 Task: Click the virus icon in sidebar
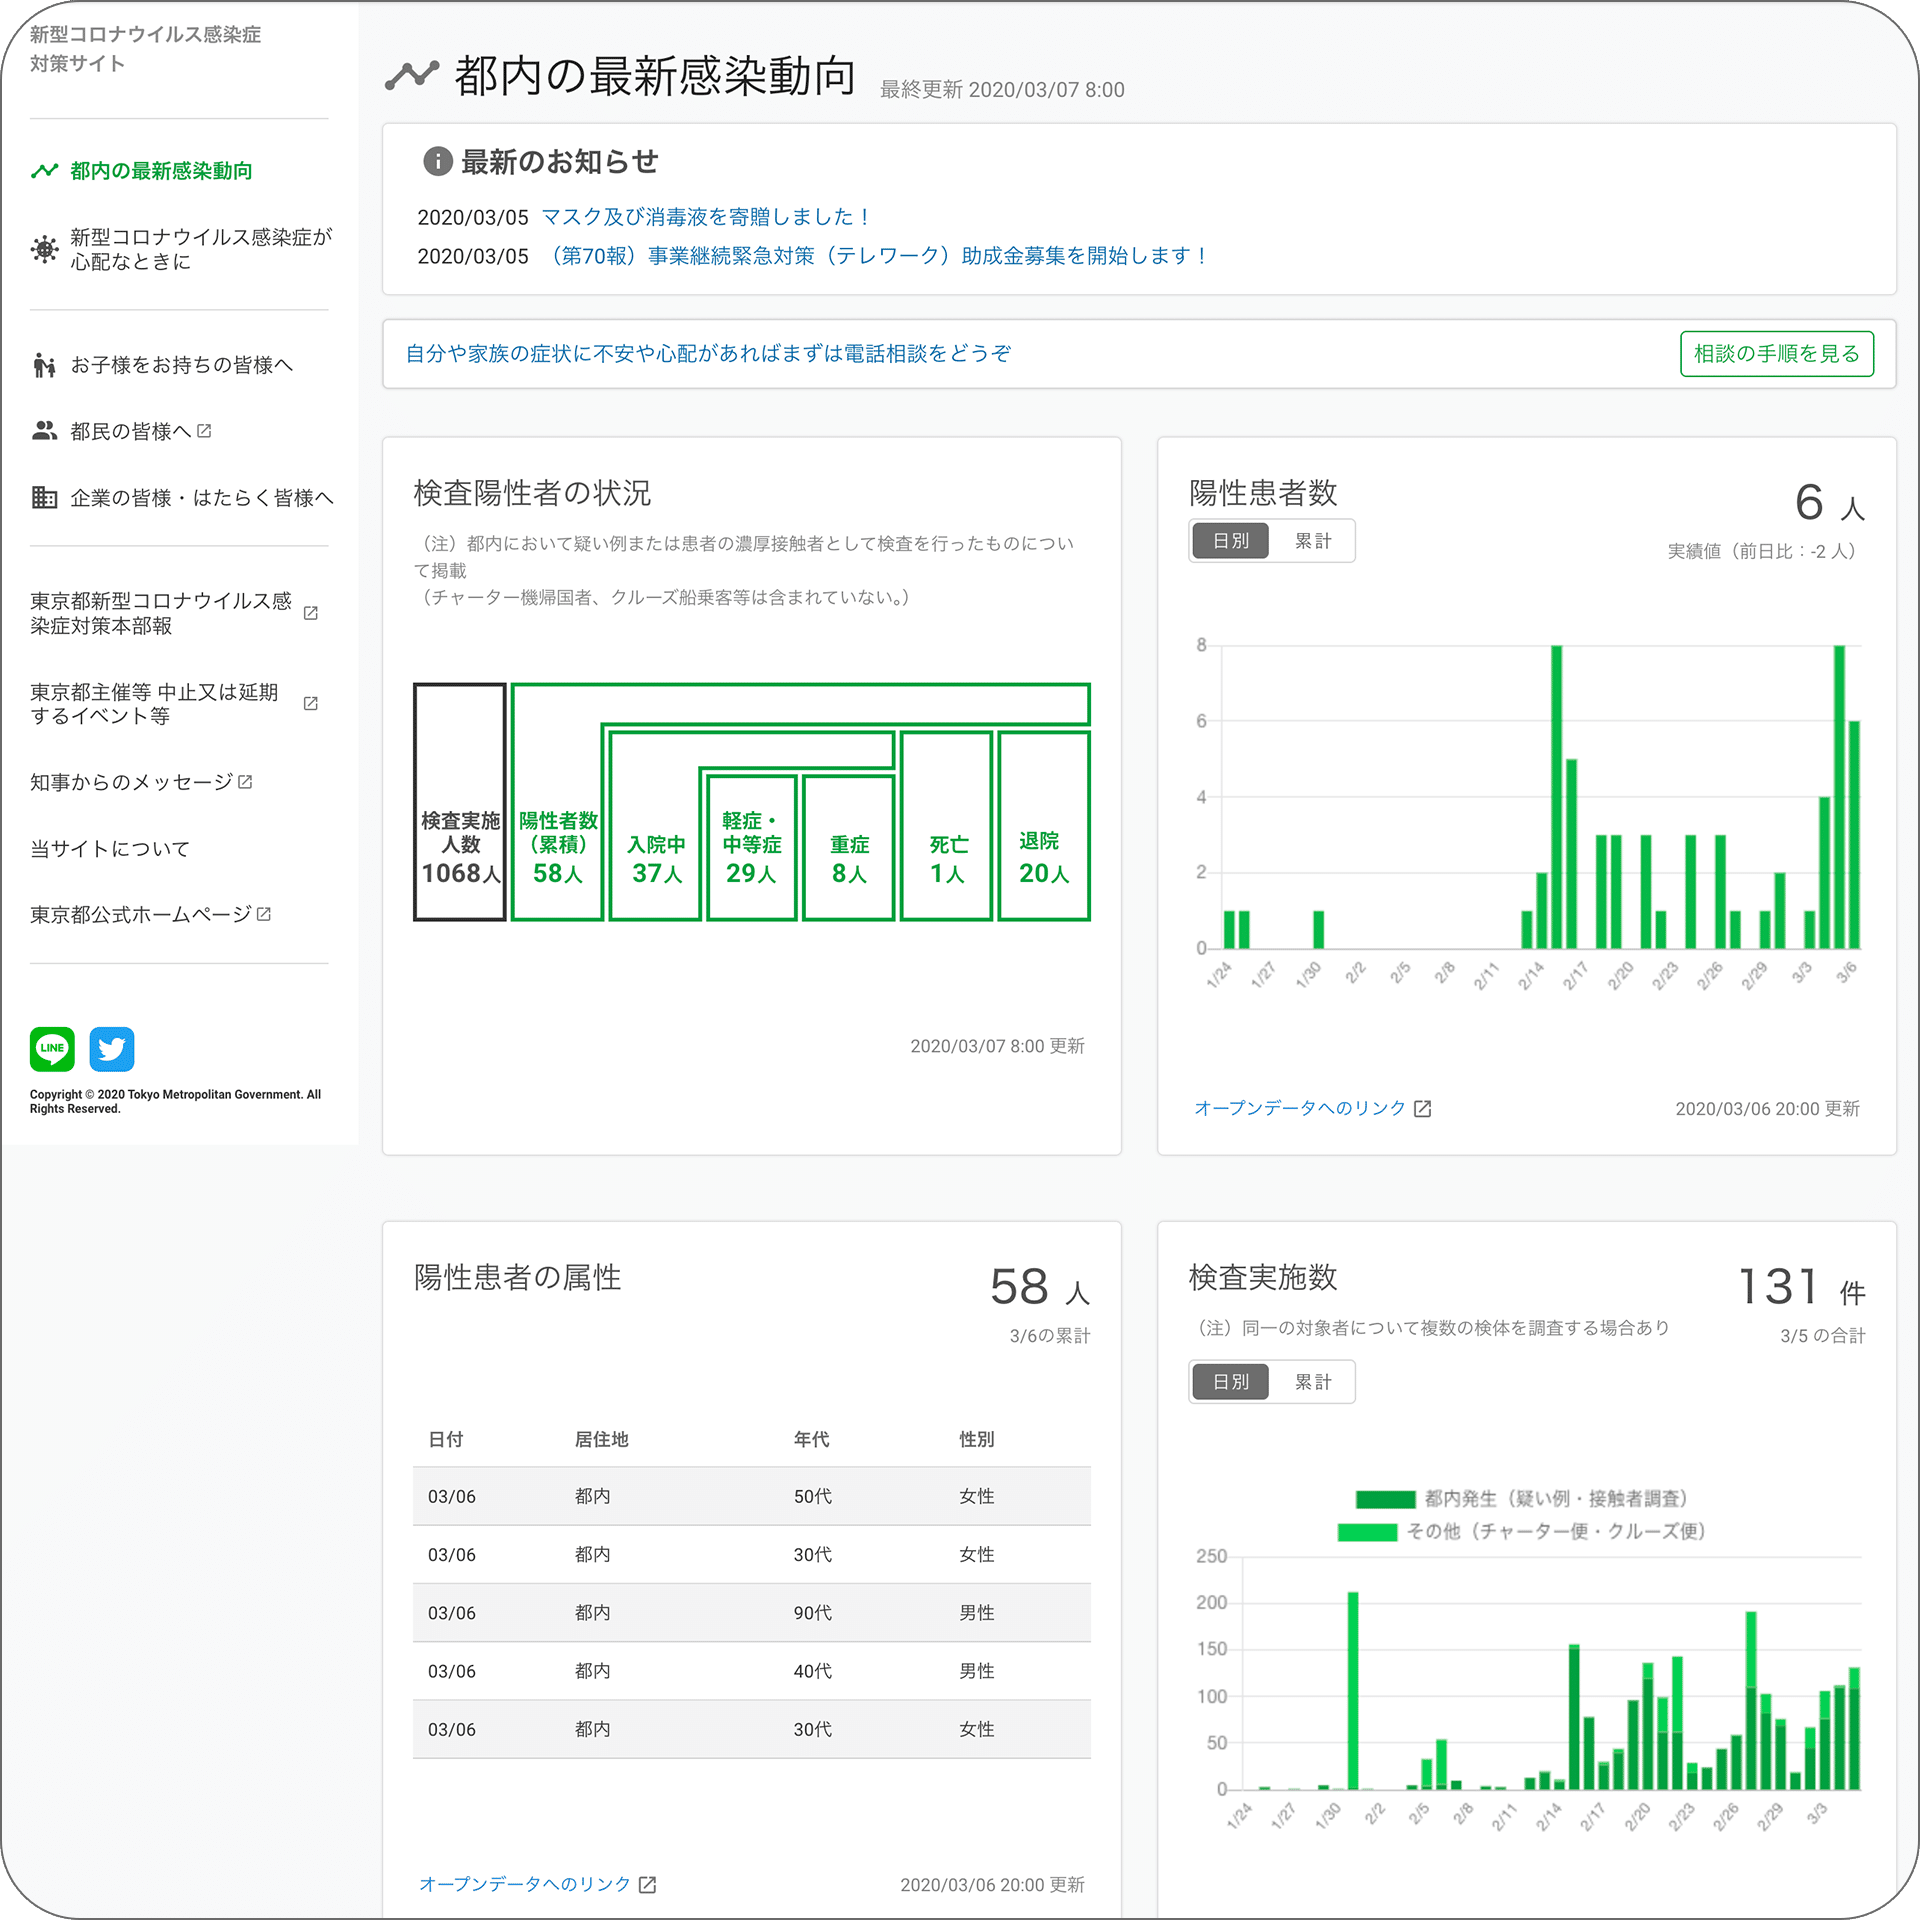tap(44, 249)
